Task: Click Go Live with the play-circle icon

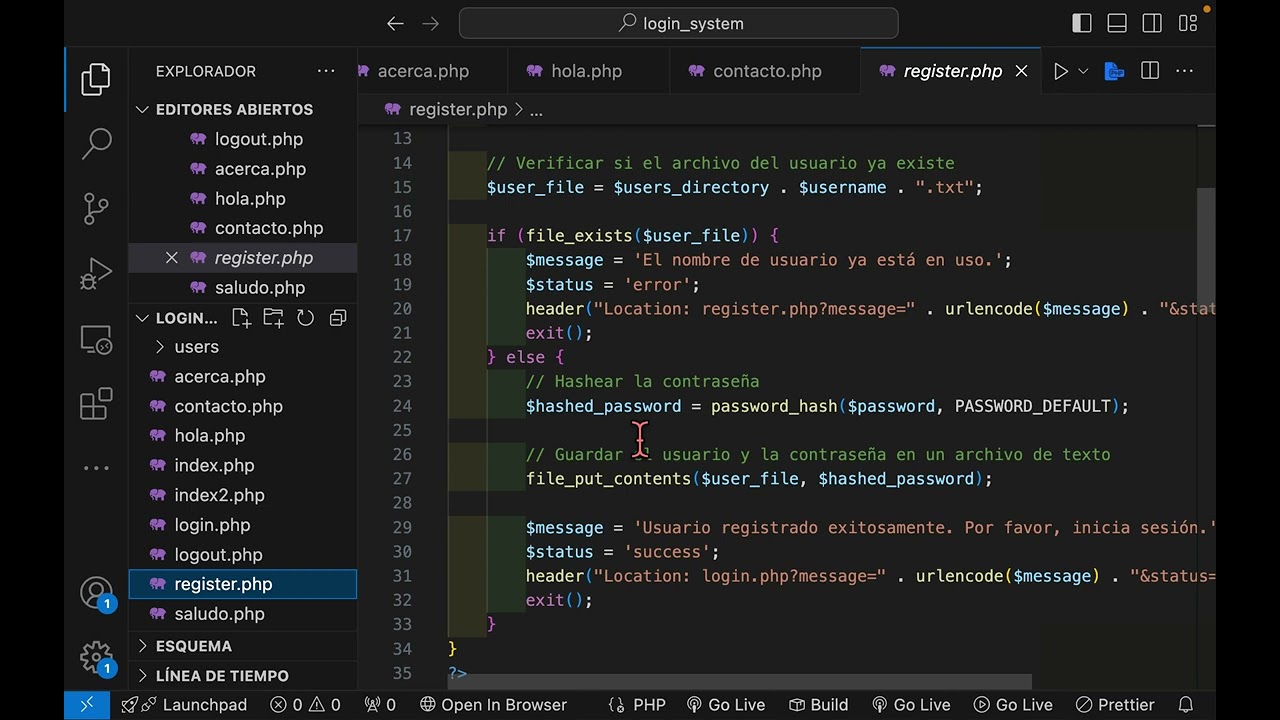Action: [1013, 705]
